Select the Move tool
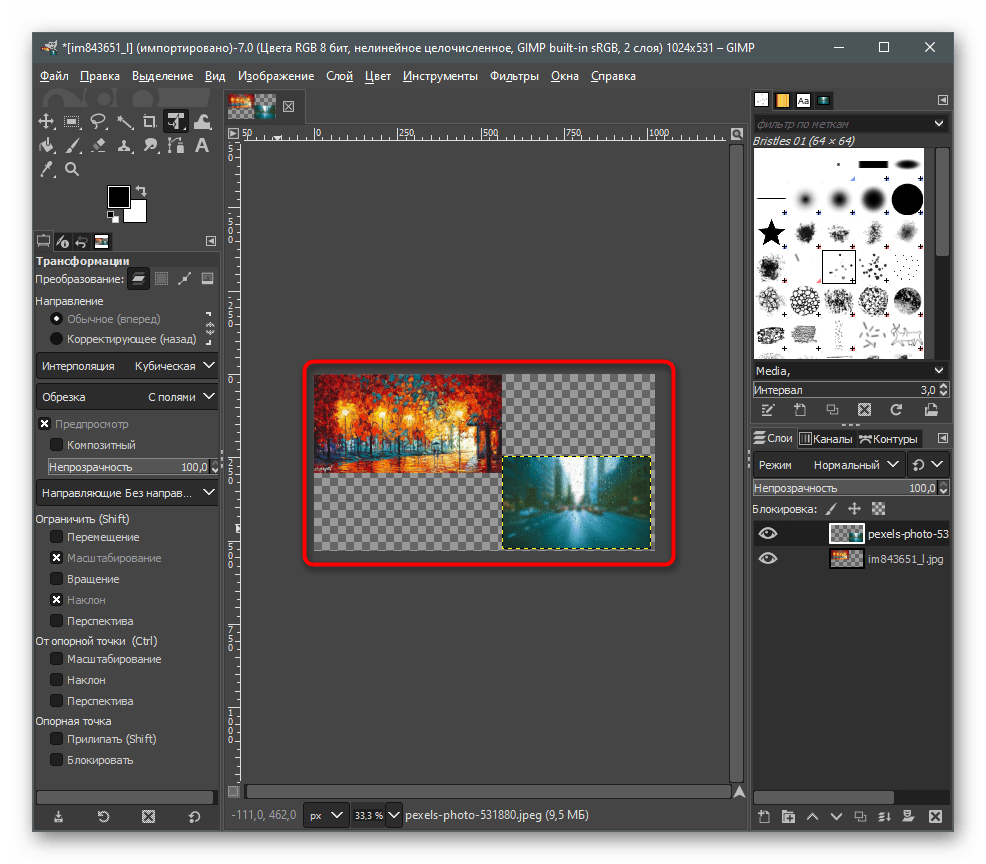Screen dimensions: 986x864 [x=45, y=121]
